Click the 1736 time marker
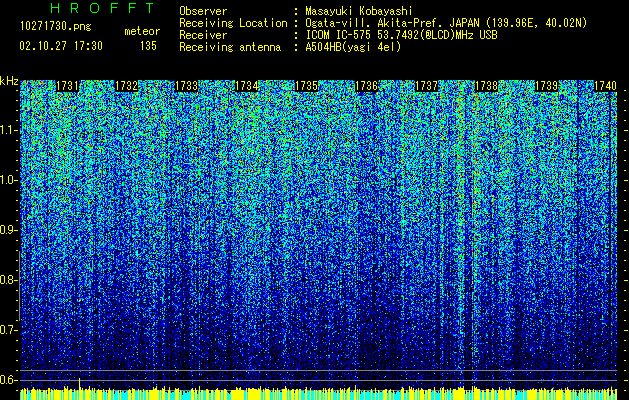Image resolution: width=629 pixels, height=400 pixels. click(367, 86)
